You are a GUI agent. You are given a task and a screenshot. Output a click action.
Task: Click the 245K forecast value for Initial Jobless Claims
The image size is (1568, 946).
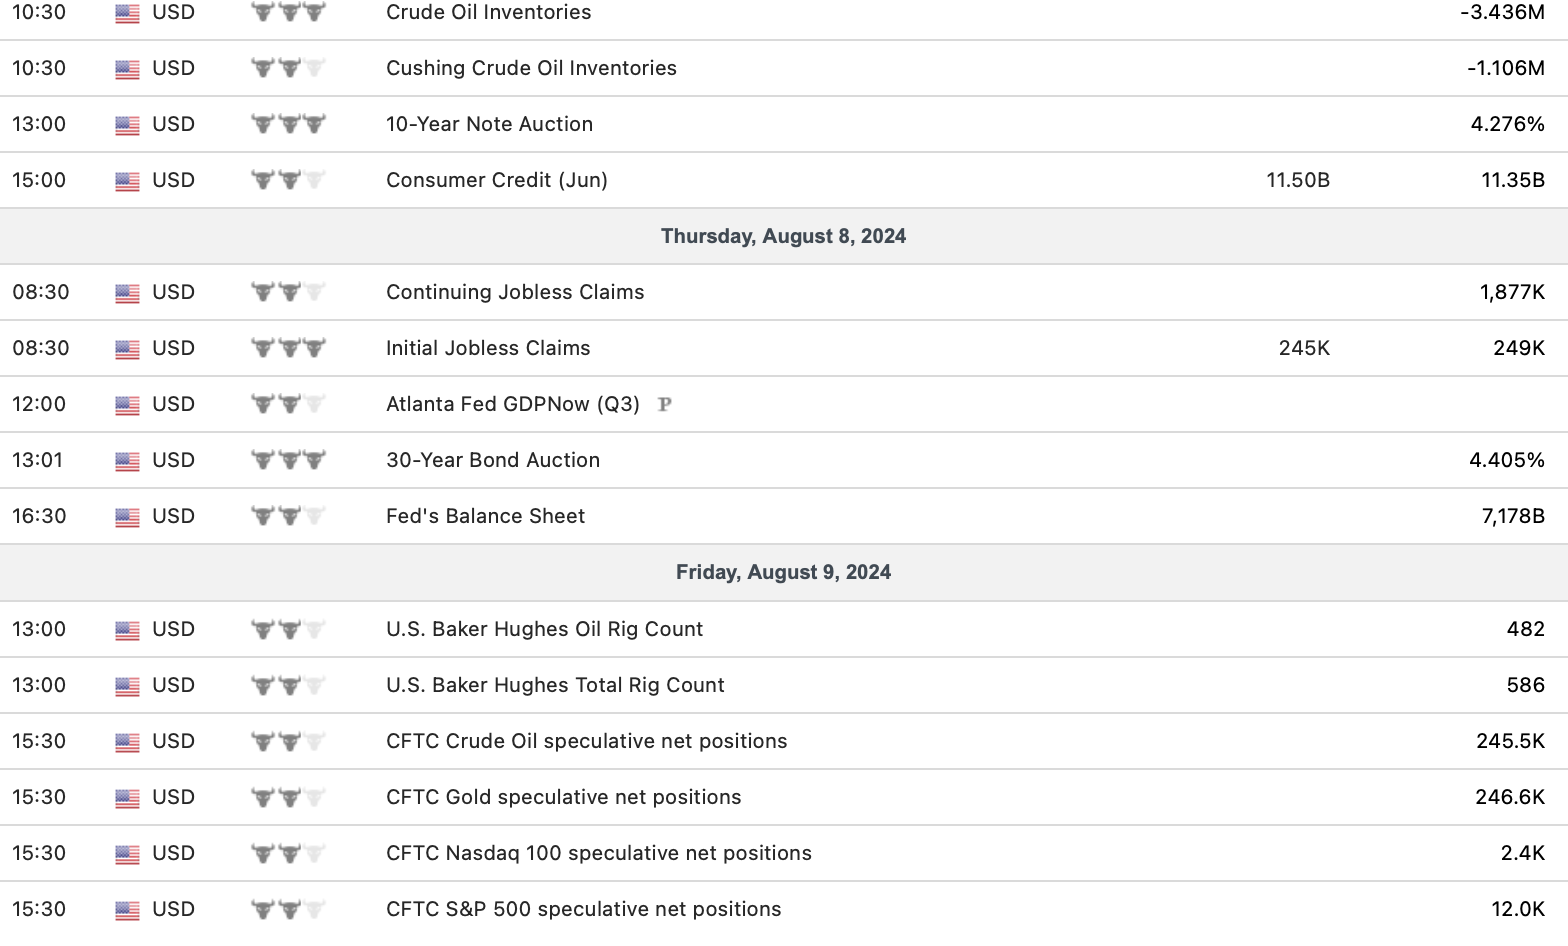click(x=1304, y=348)
